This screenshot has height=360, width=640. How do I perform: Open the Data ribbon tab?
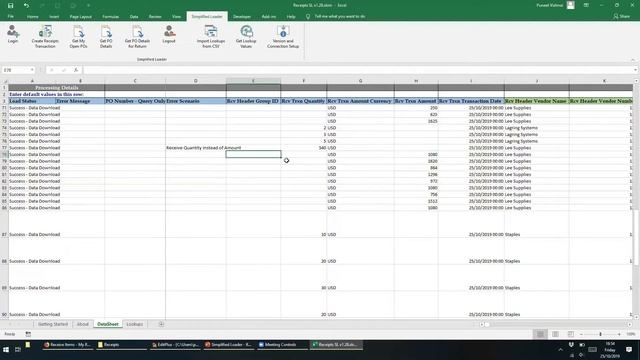tap(134, 16)
